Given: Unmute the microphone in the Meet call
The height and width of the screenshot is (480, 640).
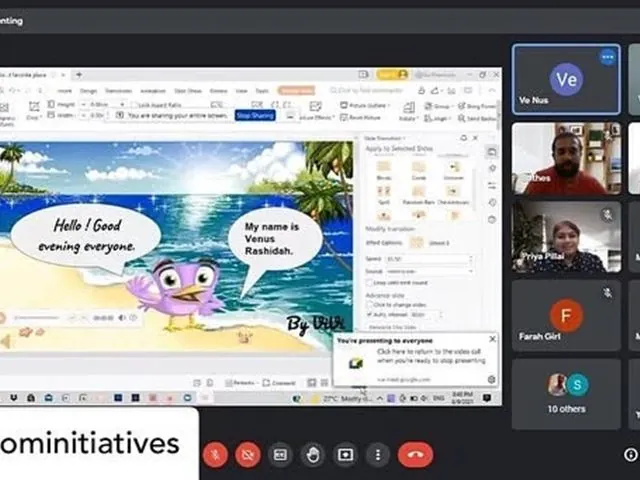Looking at the screenshot, I should (215, 454).
